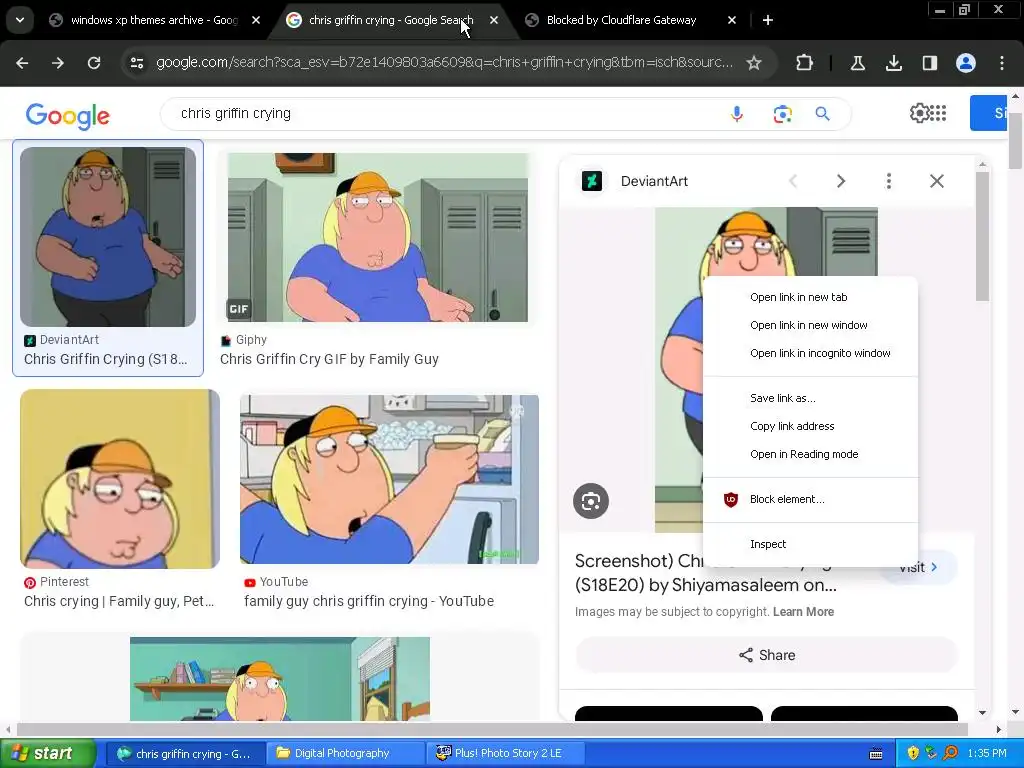
Task: Select the YouTube Chris holding cup thumbnail
Action: [x=389, y=479]
